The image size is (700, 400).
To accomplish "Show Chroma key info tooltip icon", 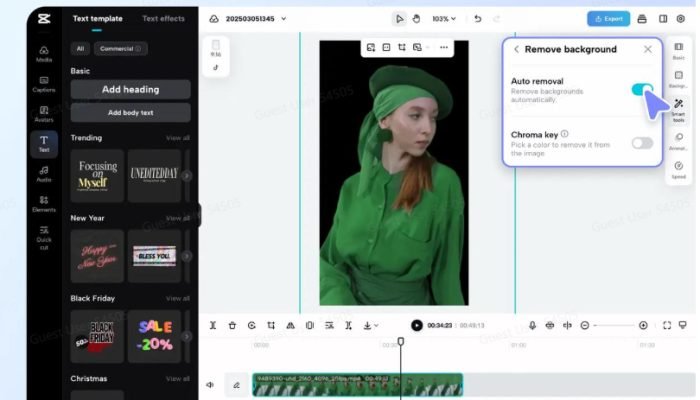I will tap(564, 134).
